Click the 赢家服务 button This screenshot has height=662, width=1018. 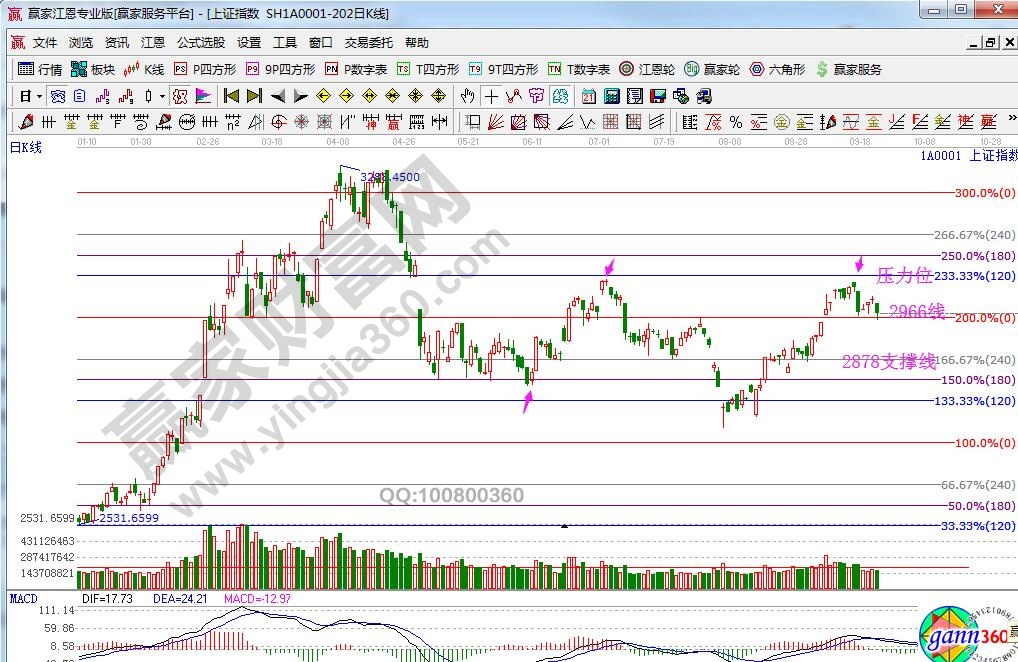[848, 70]
